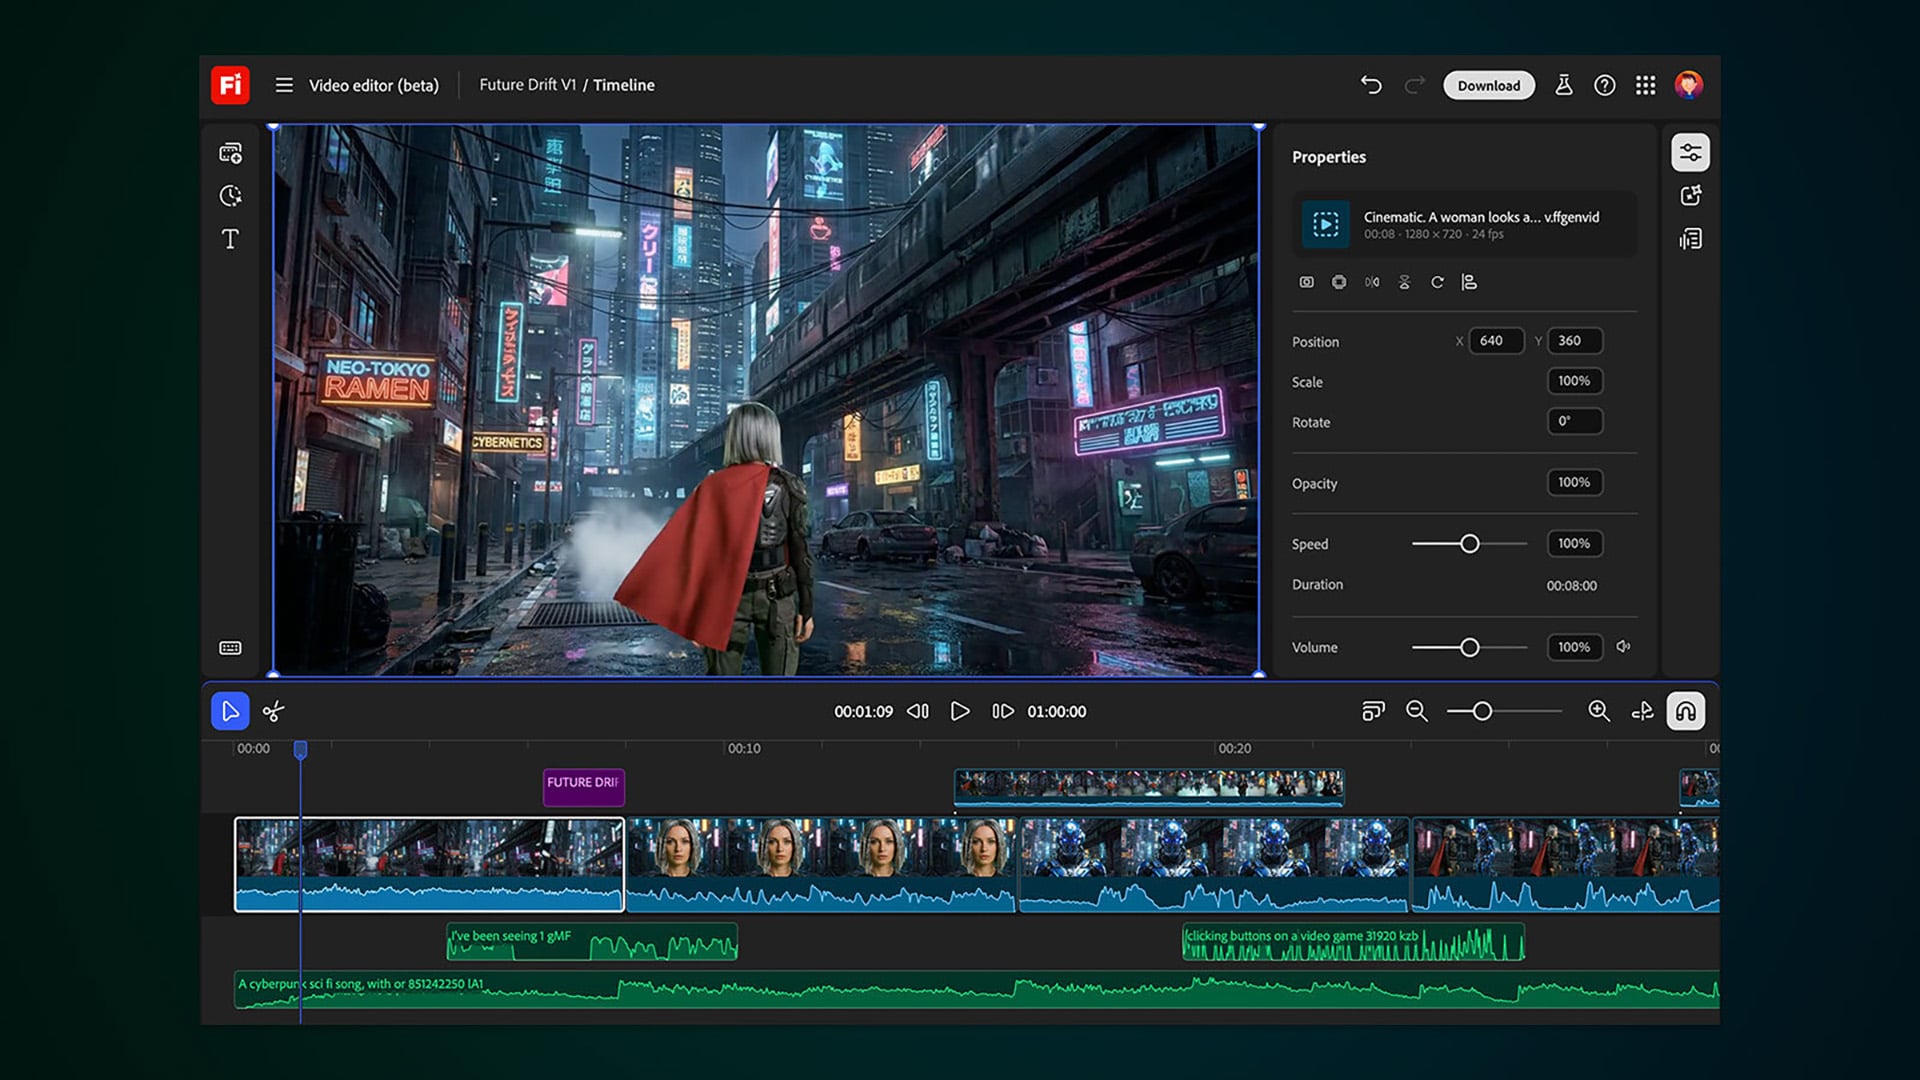Click the Video editor (beta) menu item
The width and height of the screenshot is (1920, 1080).
coord(372,85)
